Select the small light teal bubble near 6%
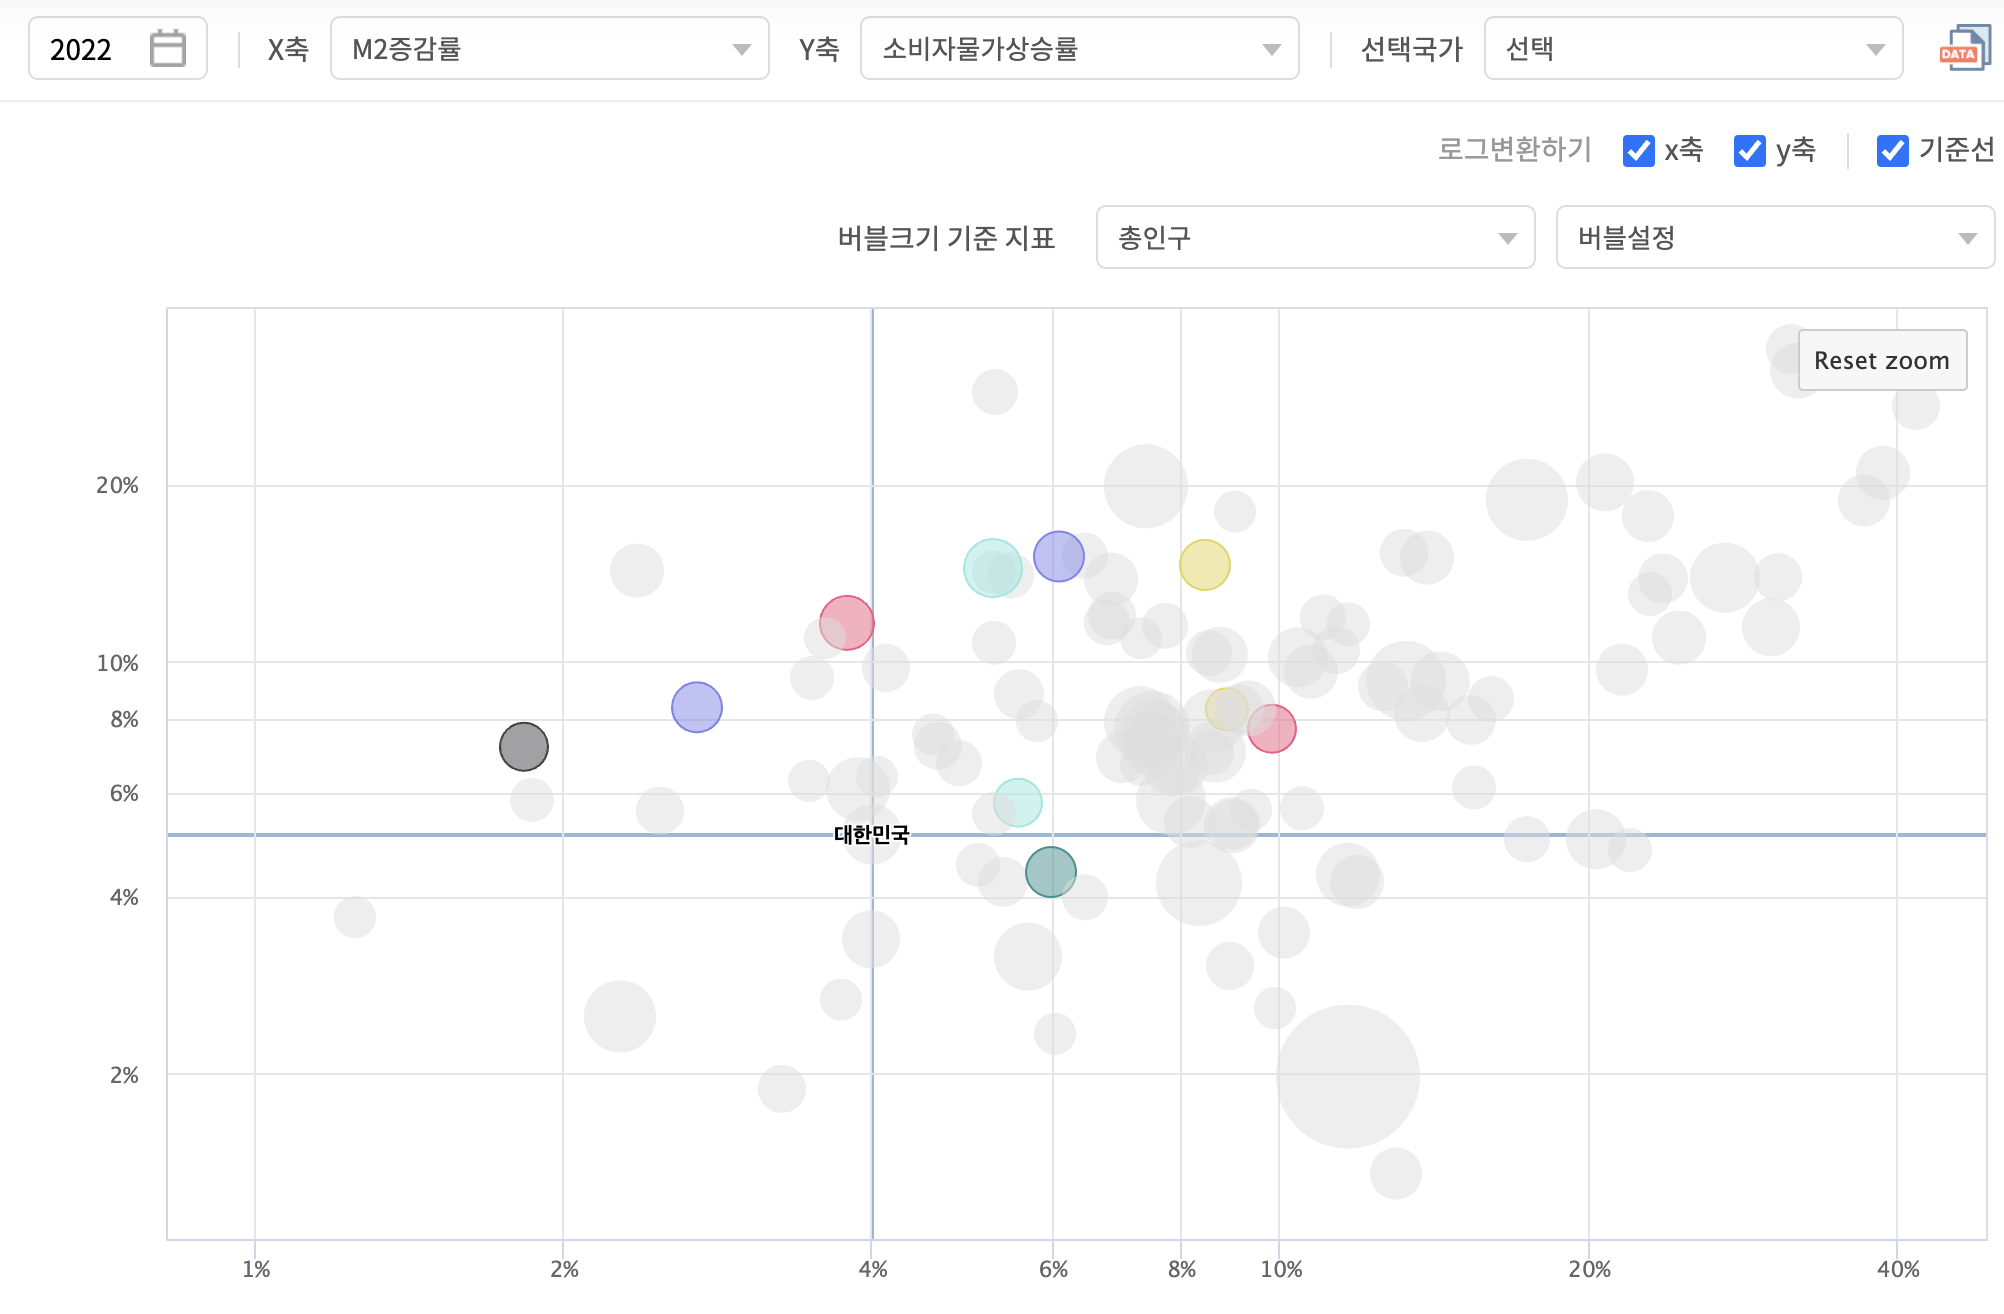The height and width of the screenshot is (1314, 2004). coord(1017,802)
